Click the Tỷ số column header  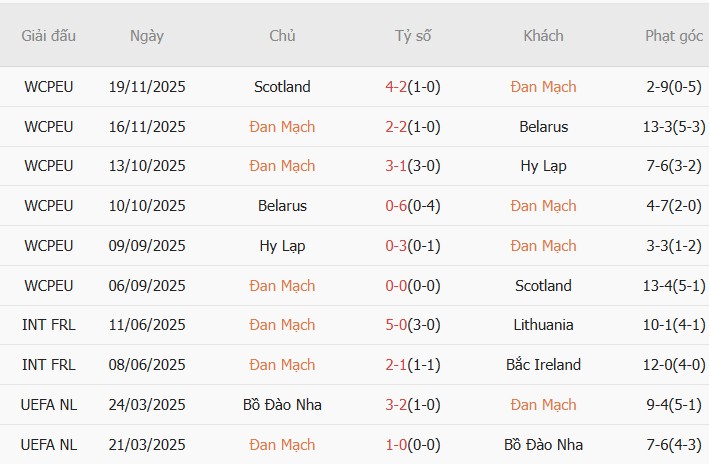click(413, 36)
